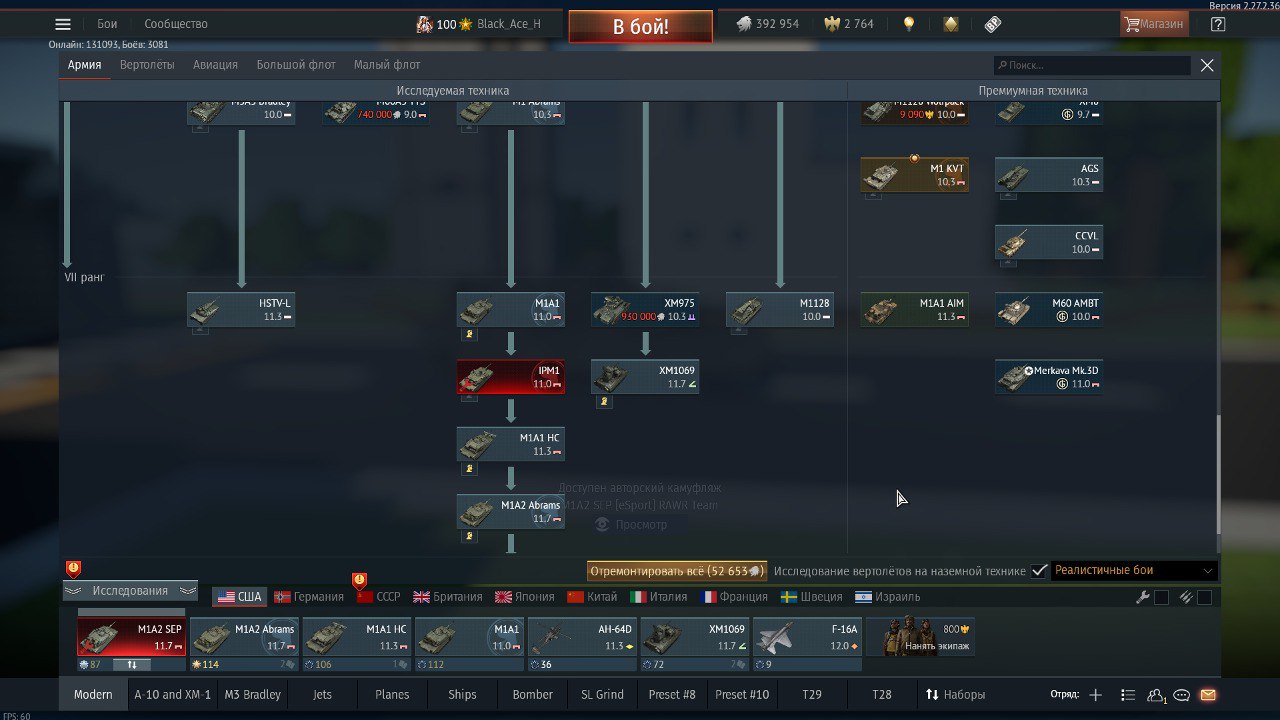
Task: Click the Golden Eagles currency icon
Action: [x=832, y=24]
